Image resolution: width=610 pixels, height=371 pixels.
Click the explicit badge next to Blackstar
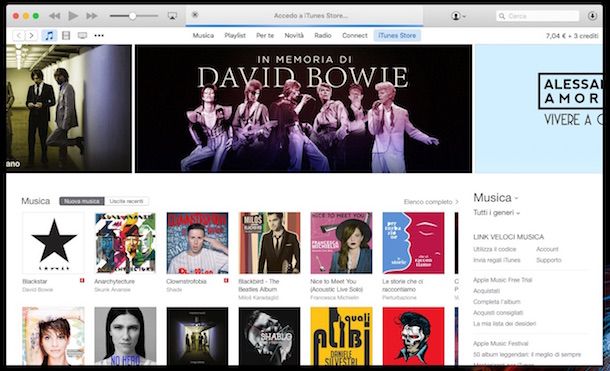[82, 280]
